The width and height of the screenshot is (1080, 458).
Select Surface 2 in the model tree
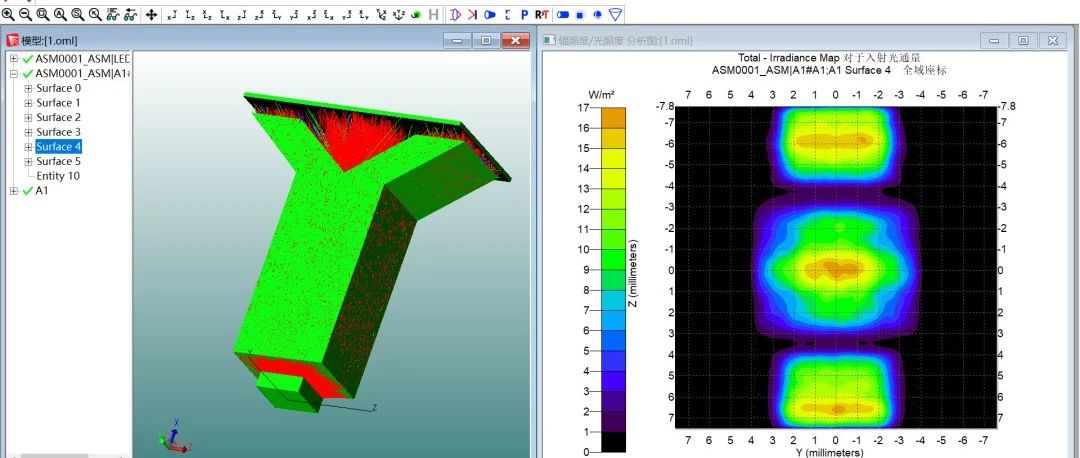[x=58, y=118]
